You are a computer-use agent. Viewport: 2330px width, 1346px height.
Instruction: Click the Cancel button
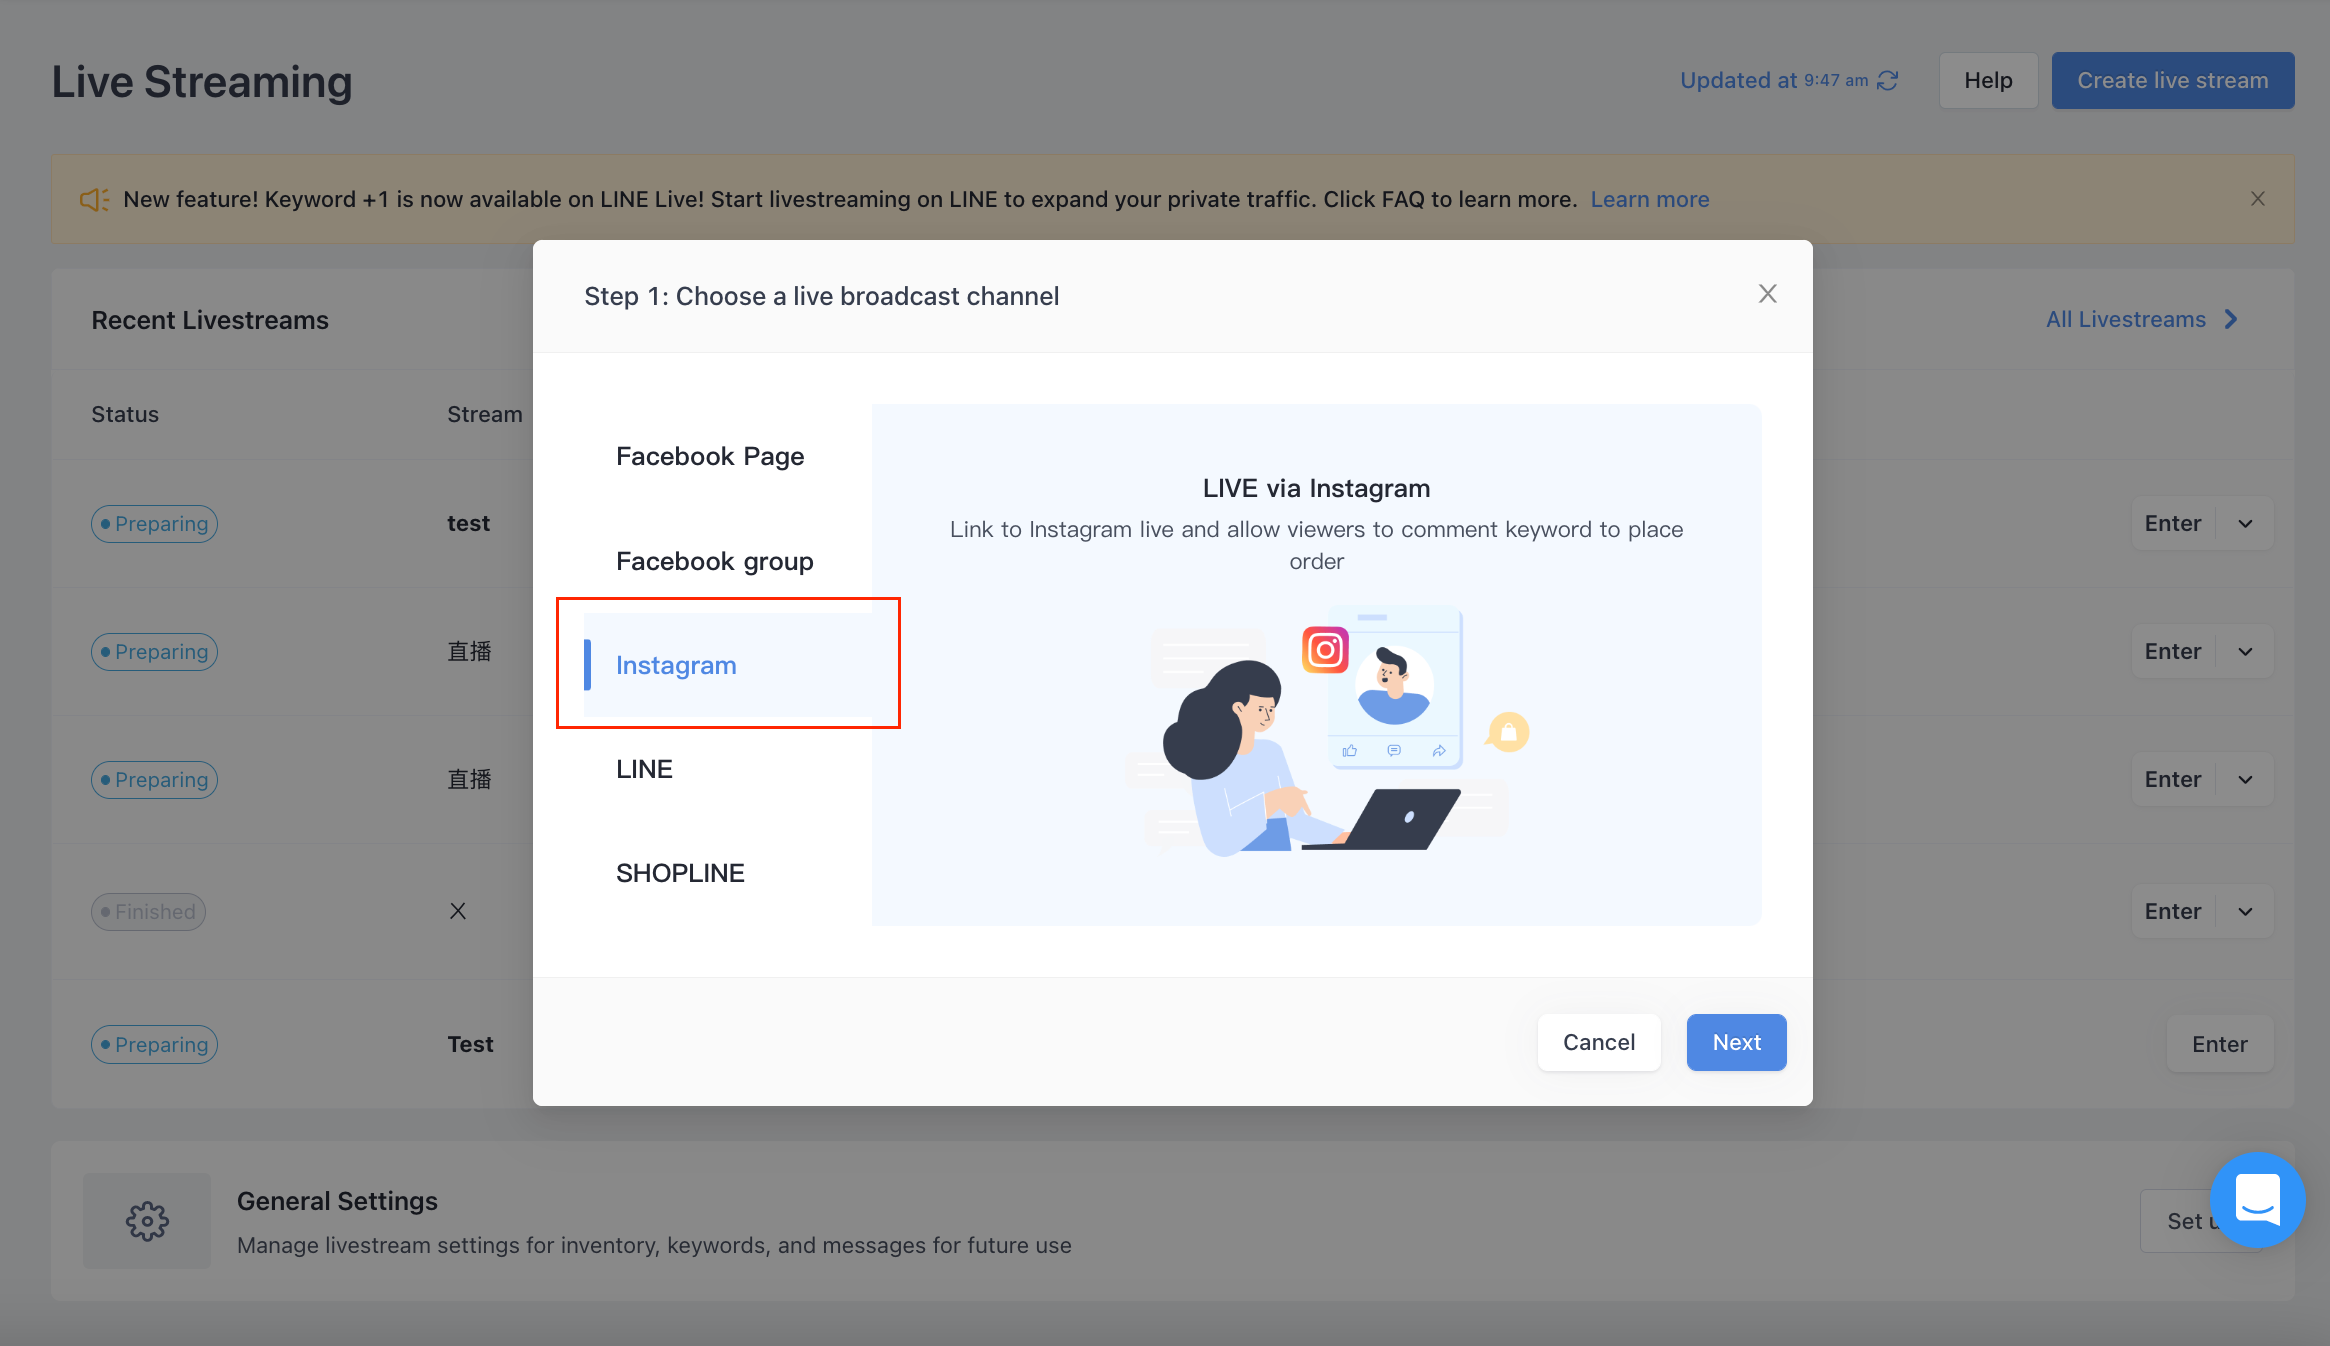[1599, 1042]
